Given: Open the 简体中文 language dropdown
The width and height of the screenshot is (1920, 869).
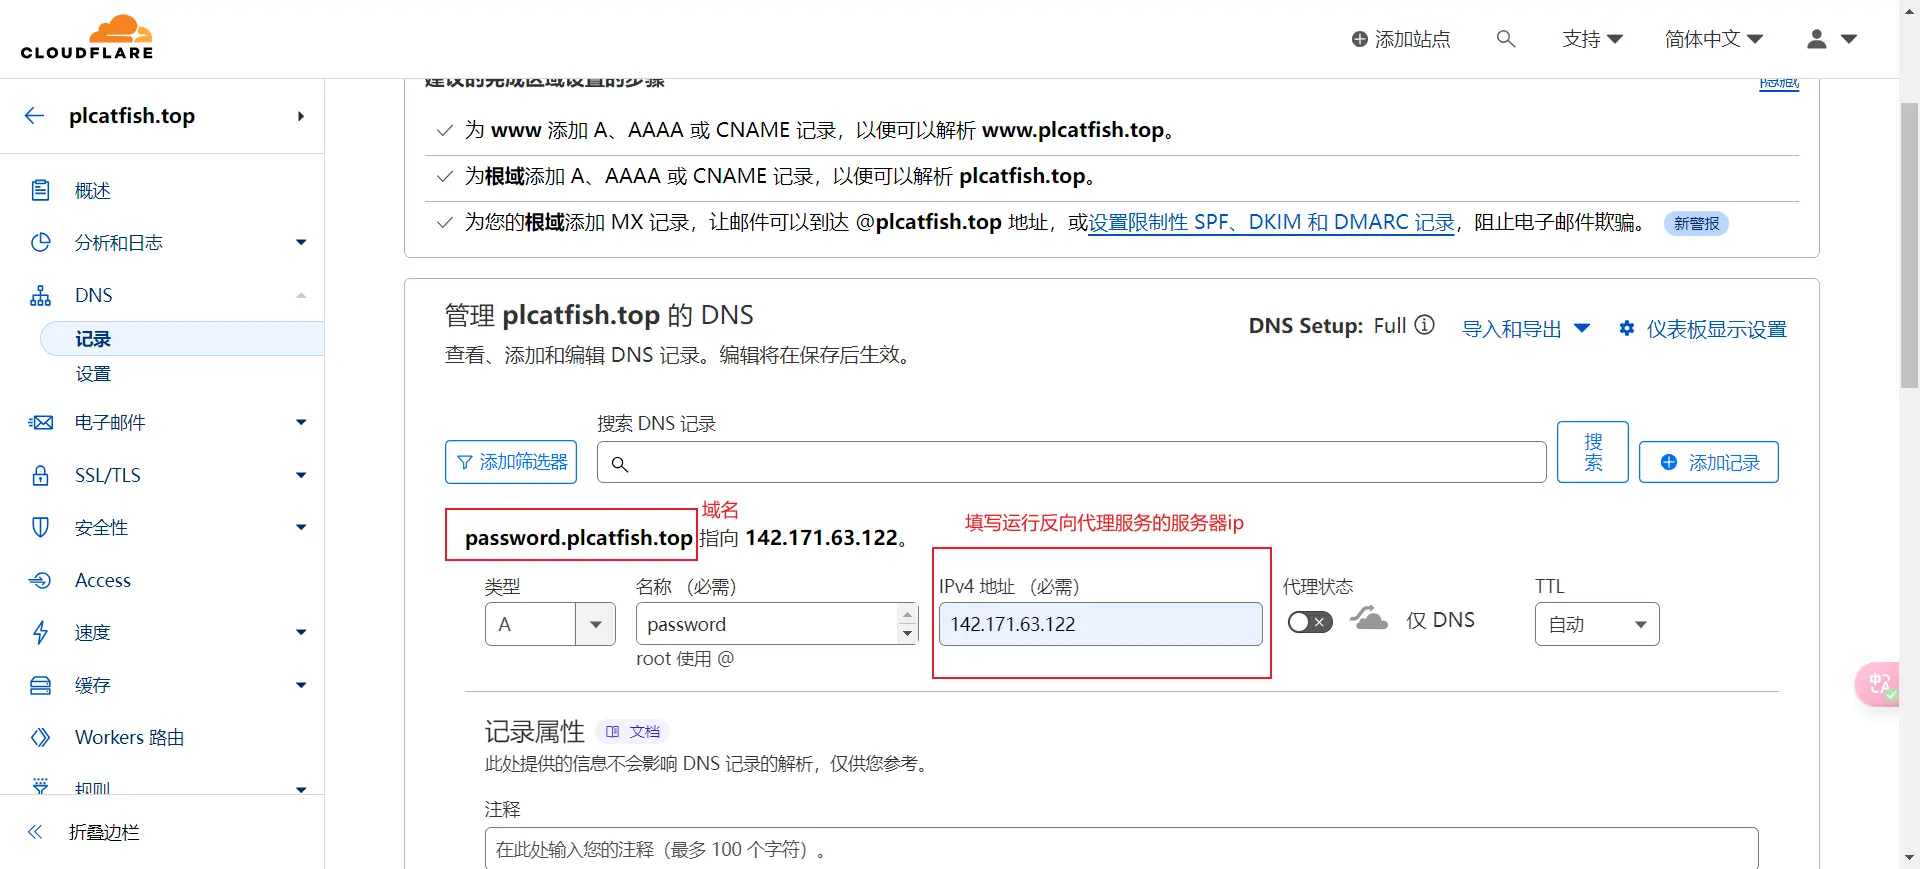Looking at the screenshot, I should (1714, 39).
